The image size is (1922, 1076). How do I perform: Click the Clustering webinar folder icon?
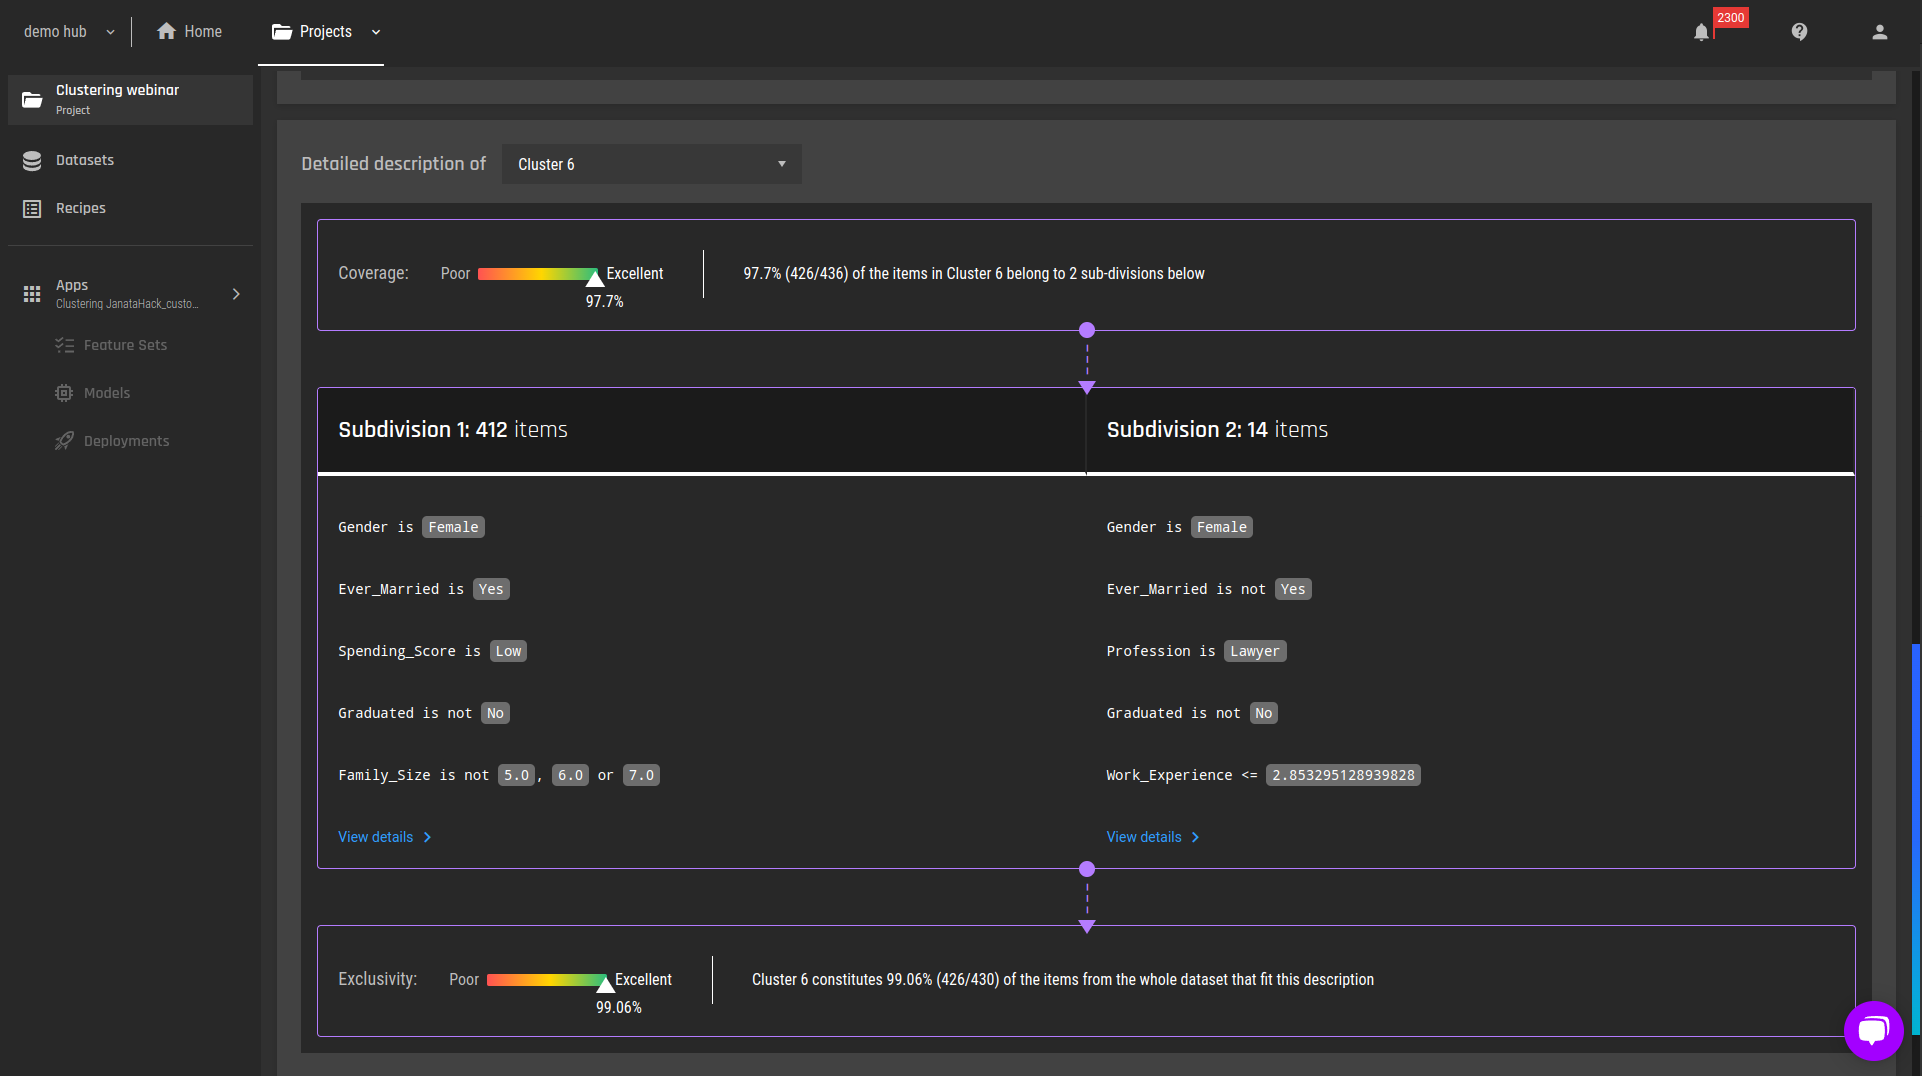coord(32,100)
